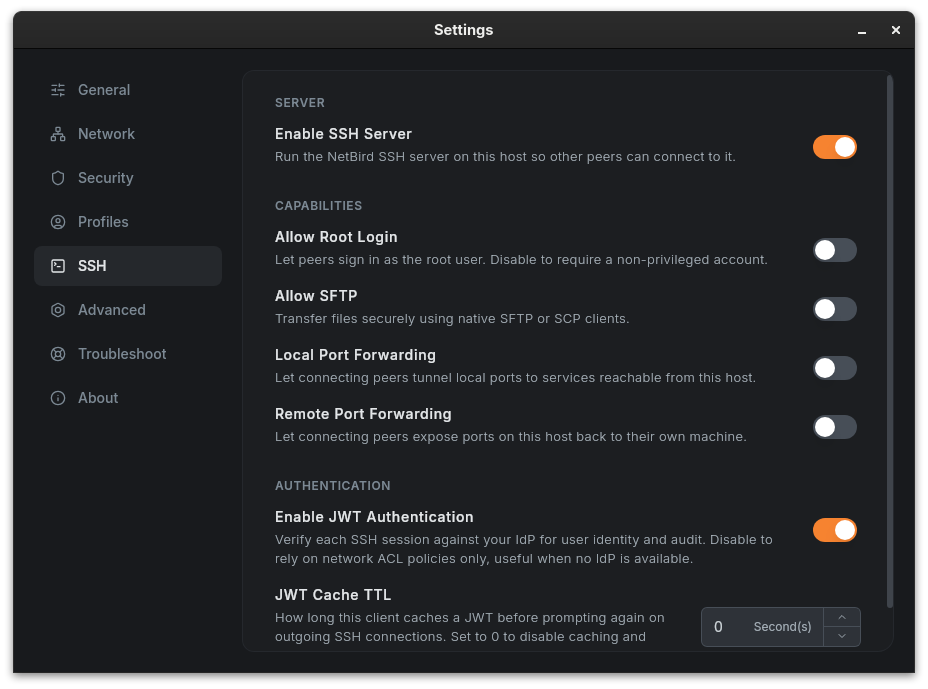Click 'Run the NetBird SSH server' description
Screen dimensions: 928x689
(x=505, y=157)
